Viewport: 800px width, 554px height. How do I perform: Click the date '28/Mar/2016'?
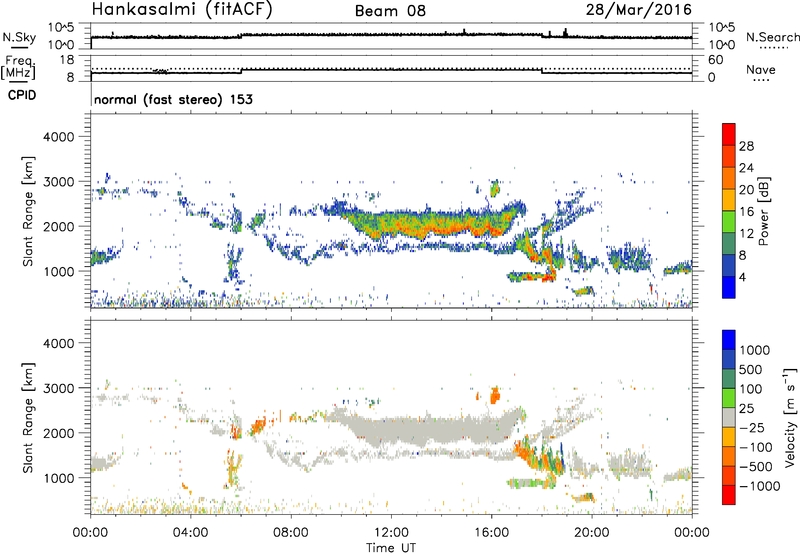(639, 9)
